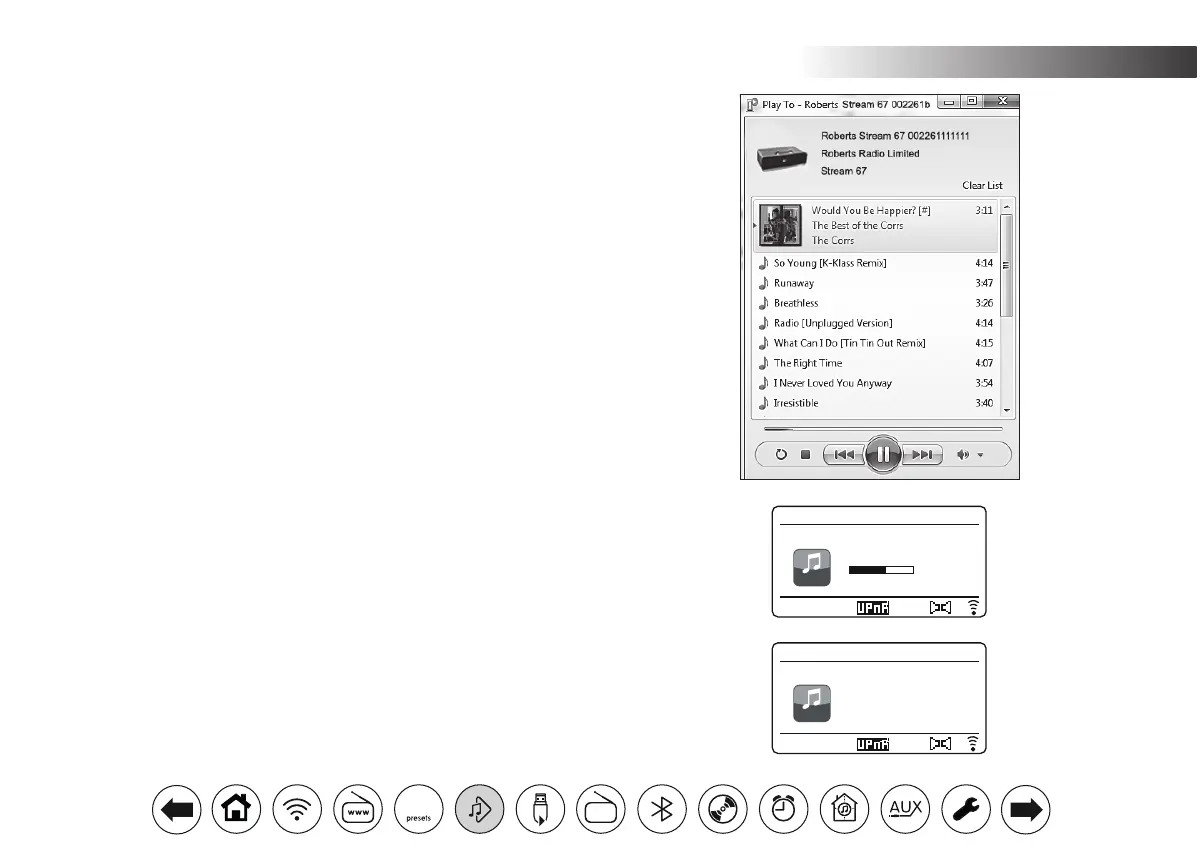Select the USB playback icon

[540, 808]
